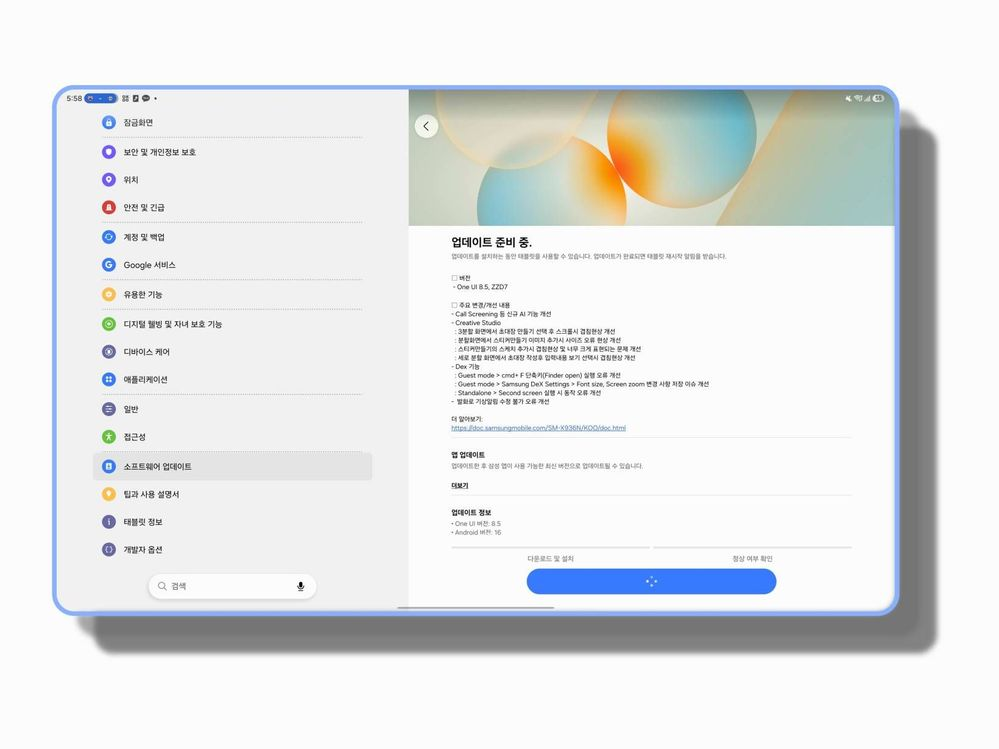Expand 더보기 under 앱 업데이트

point(460,483)
